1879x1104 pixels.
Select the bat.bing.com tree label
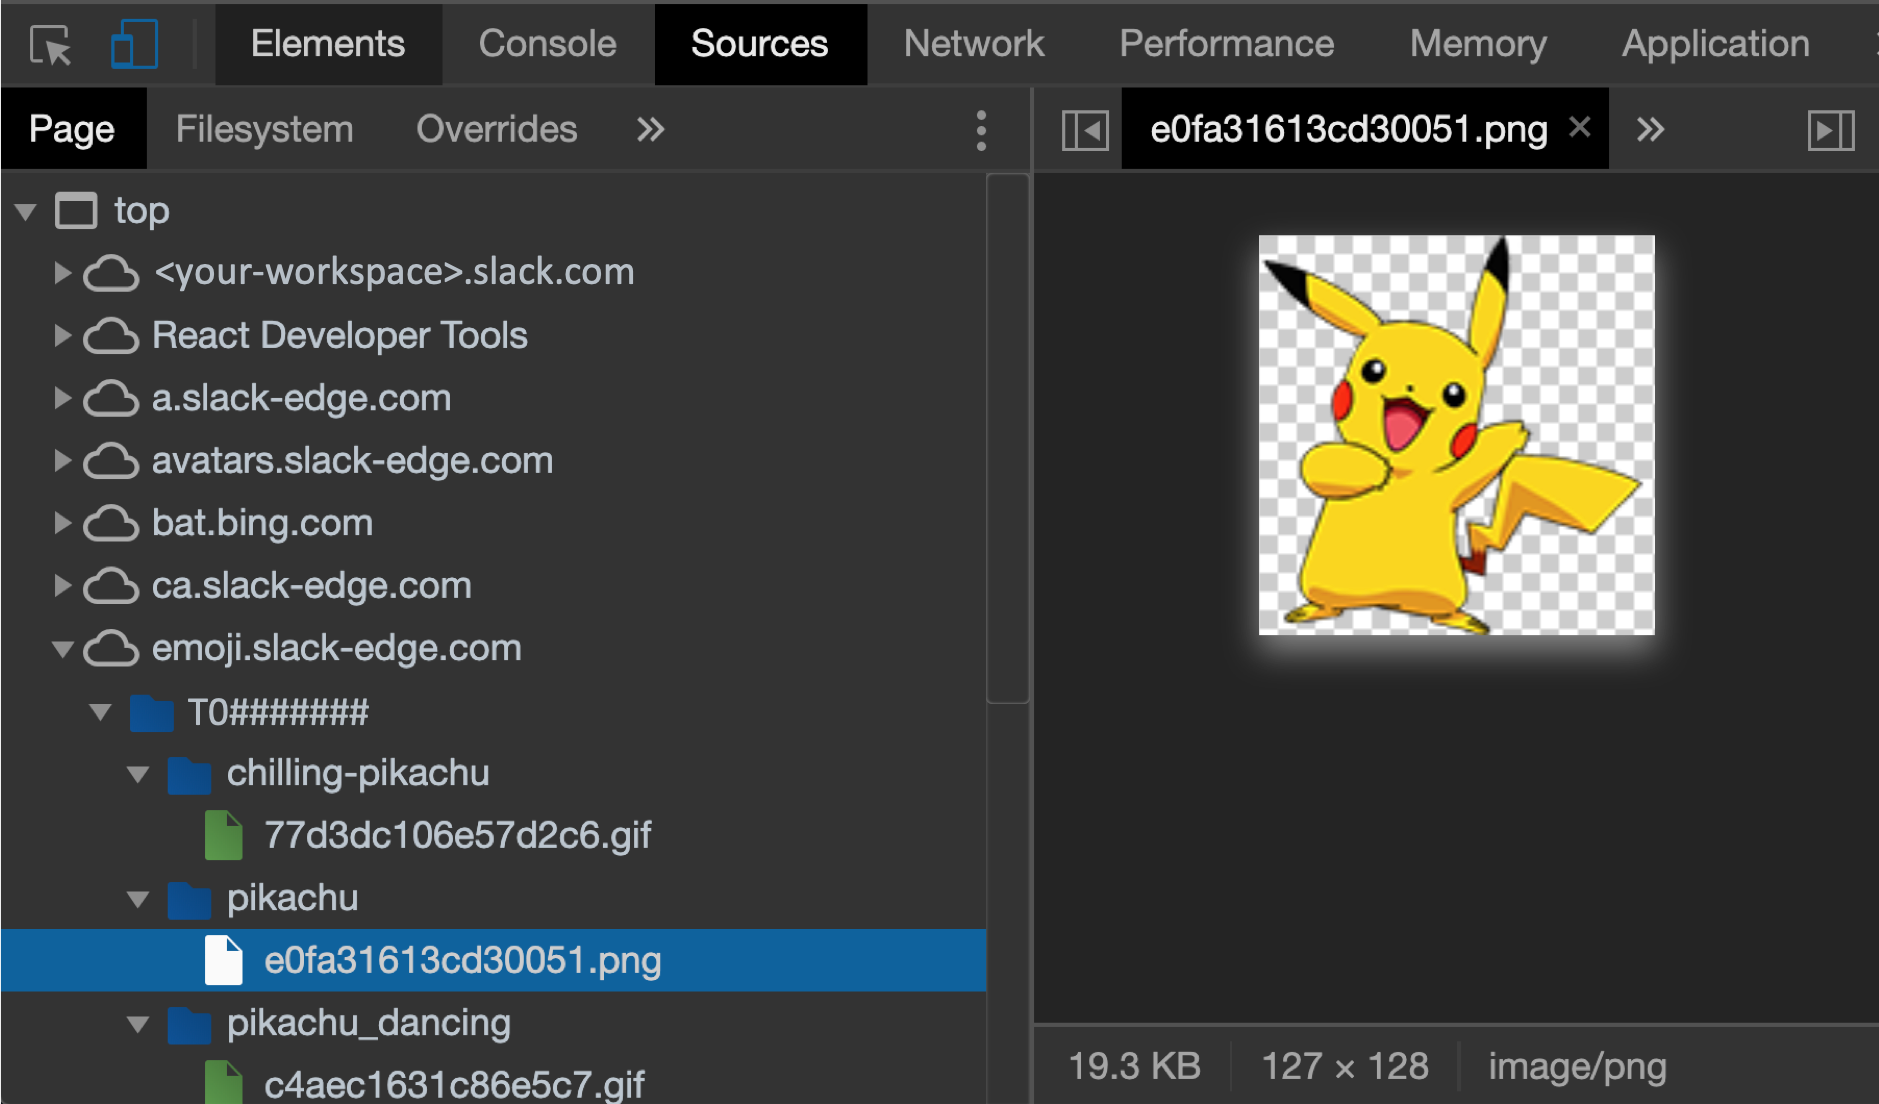tap(262, 523)
